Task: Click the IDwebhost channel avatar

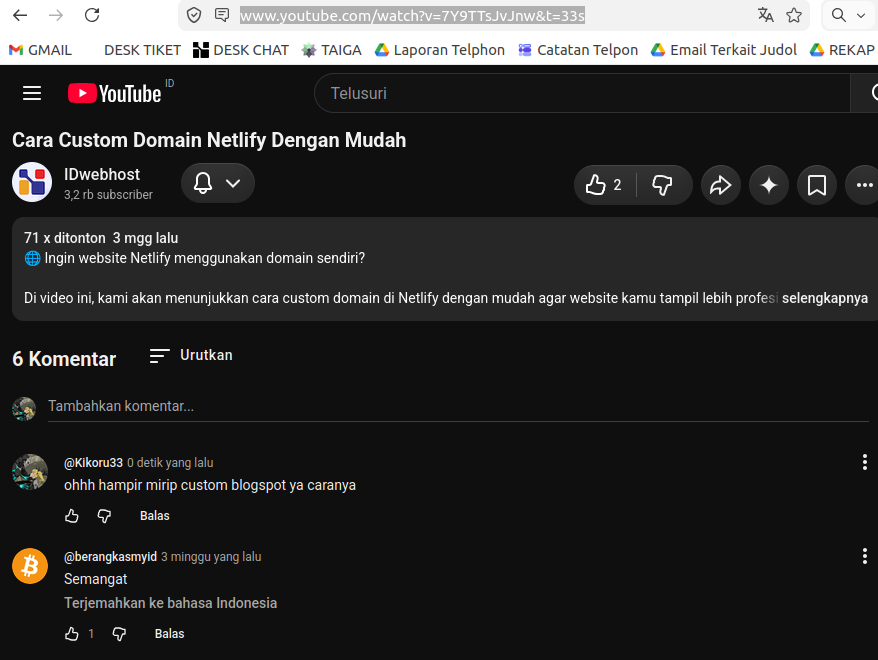Action: [32, 182]
